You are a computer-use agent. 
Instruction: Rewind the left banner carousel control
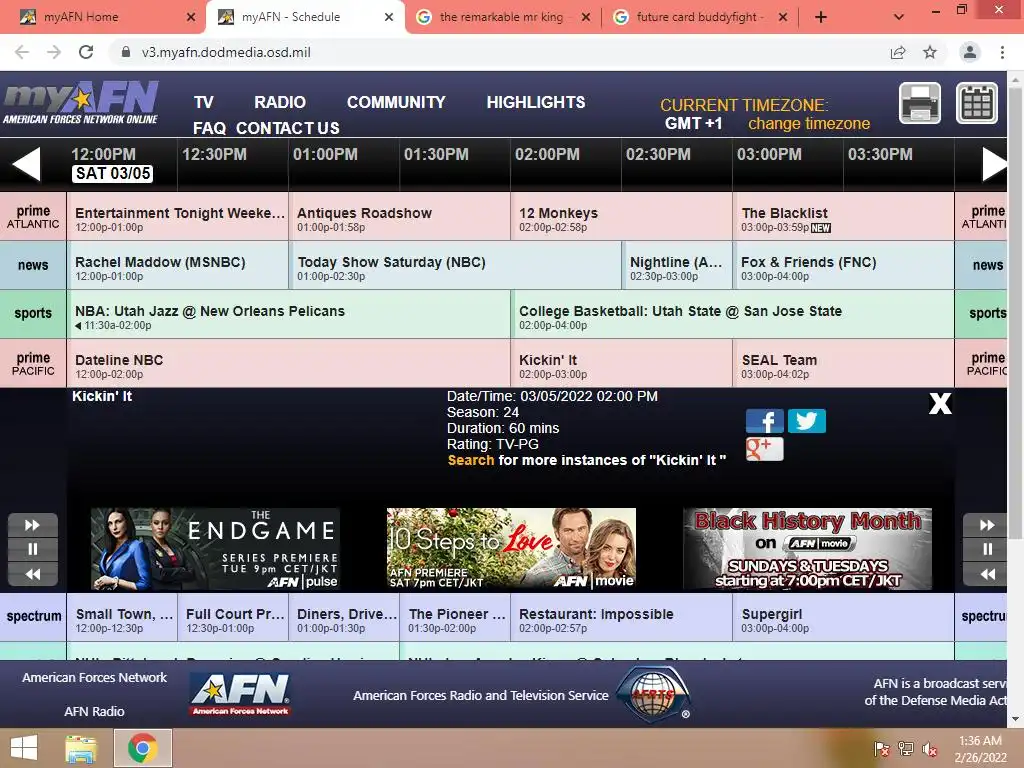coord(33,574)
